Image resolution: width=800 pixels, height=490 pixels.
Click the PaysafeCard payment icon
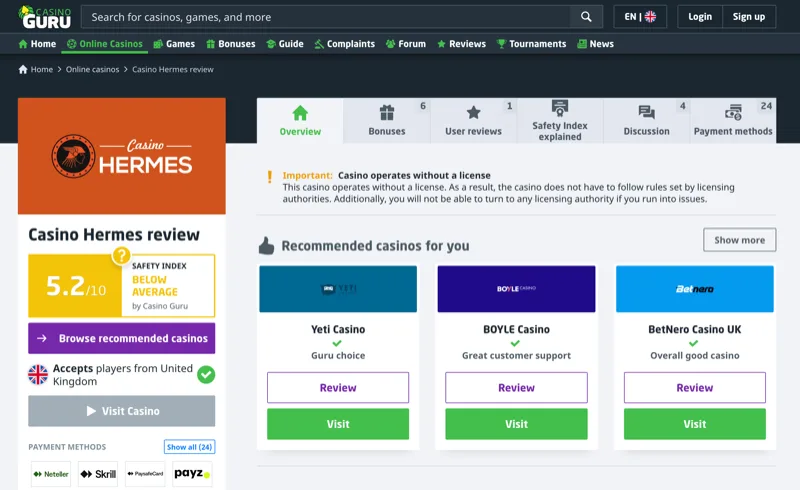(145, 474)
